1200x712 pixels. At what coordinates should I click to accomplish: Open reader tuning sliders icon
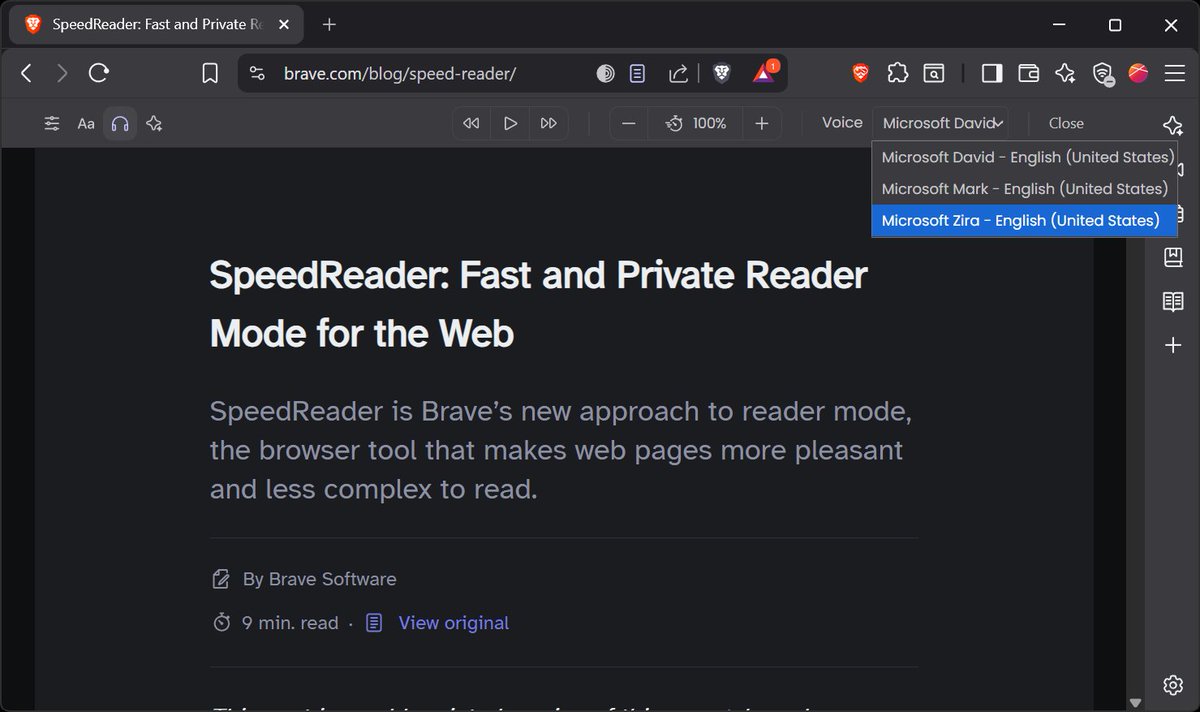coord(52,124)
